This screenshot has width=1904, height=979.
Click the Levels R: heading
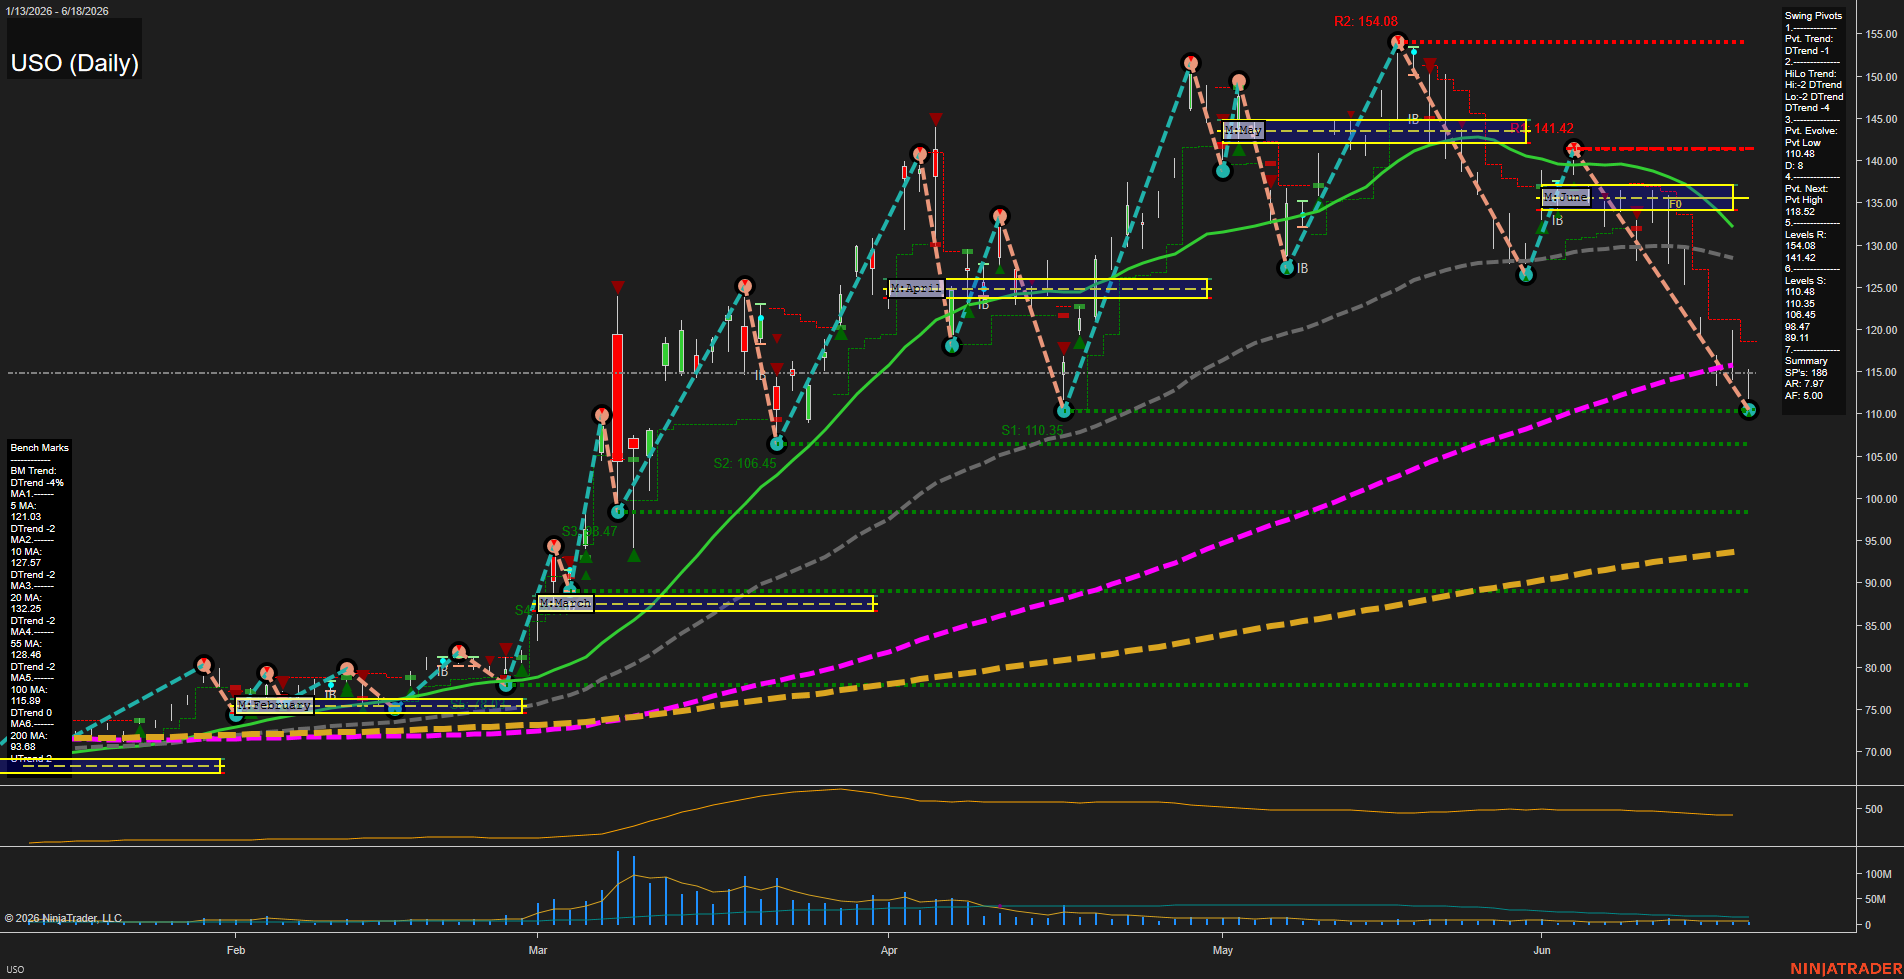pyautogui.click(x=1805, y=235)
